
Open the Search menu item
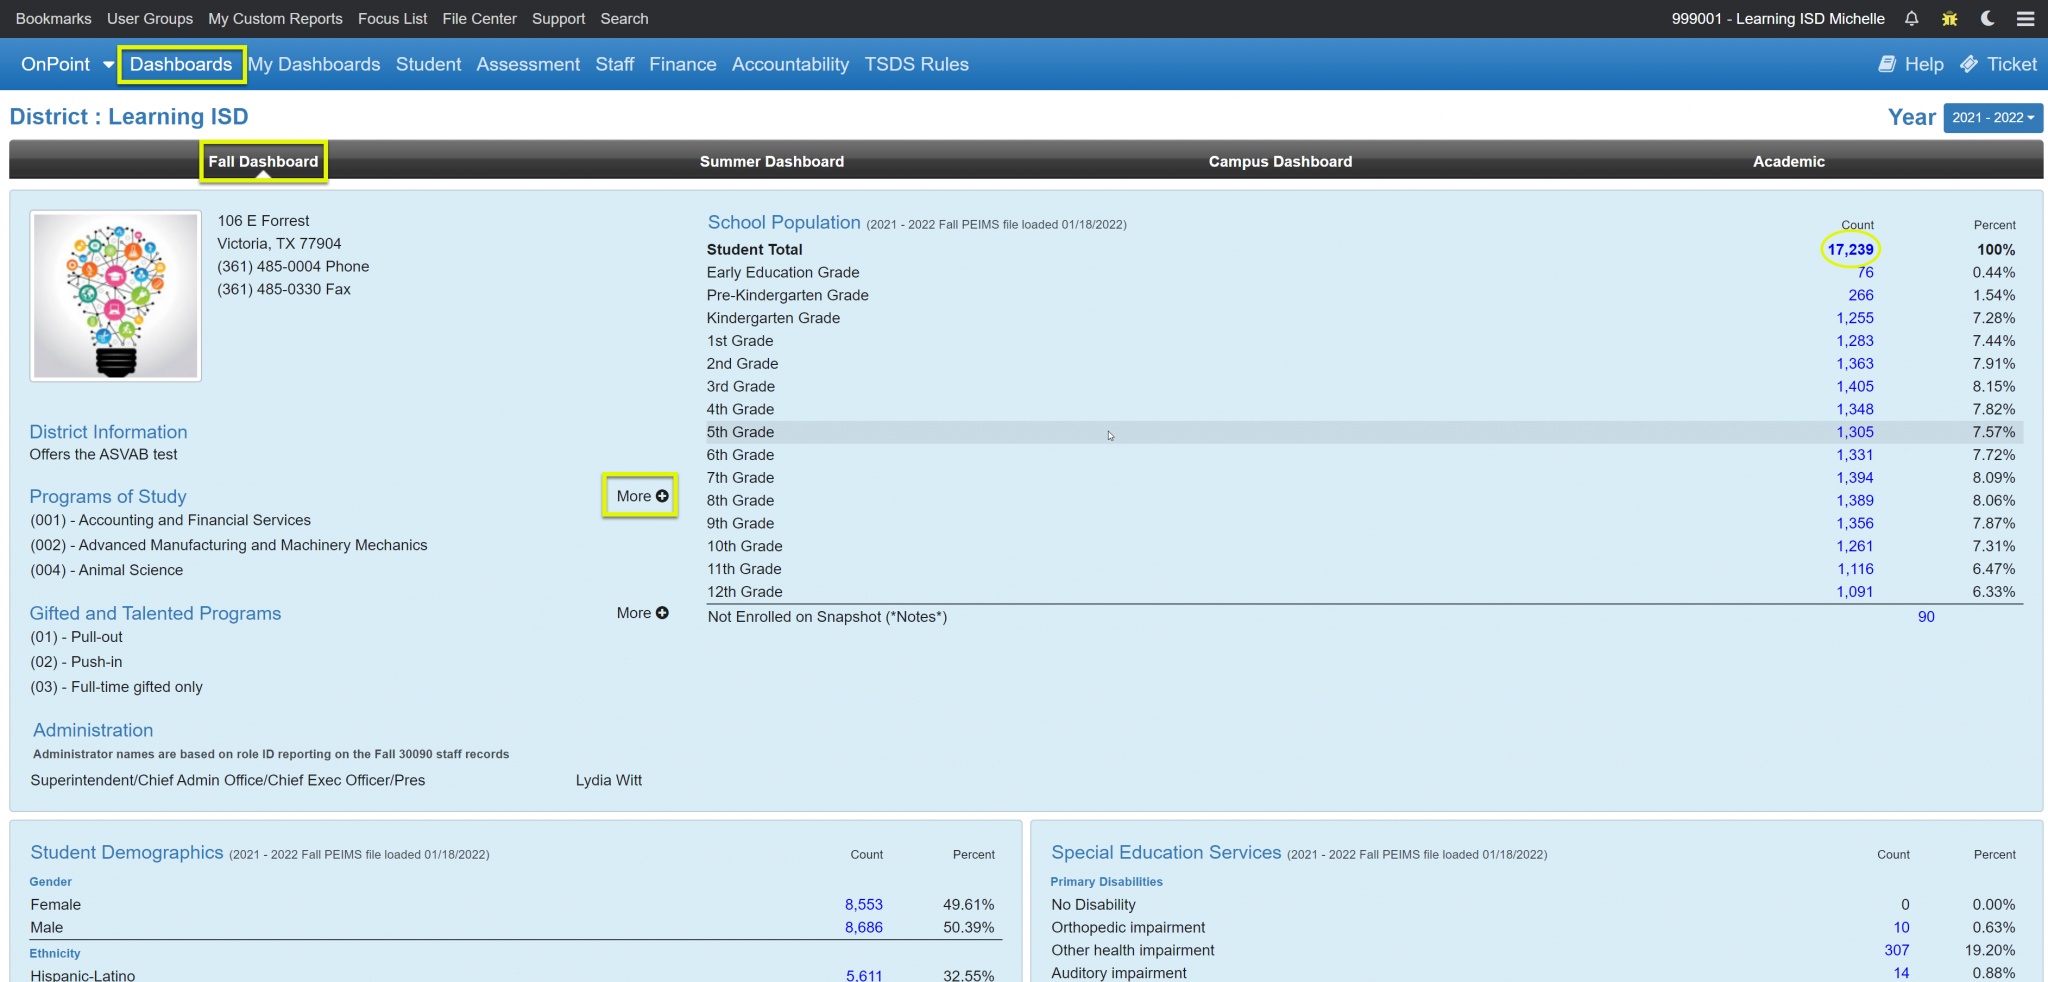click(625, 18)
